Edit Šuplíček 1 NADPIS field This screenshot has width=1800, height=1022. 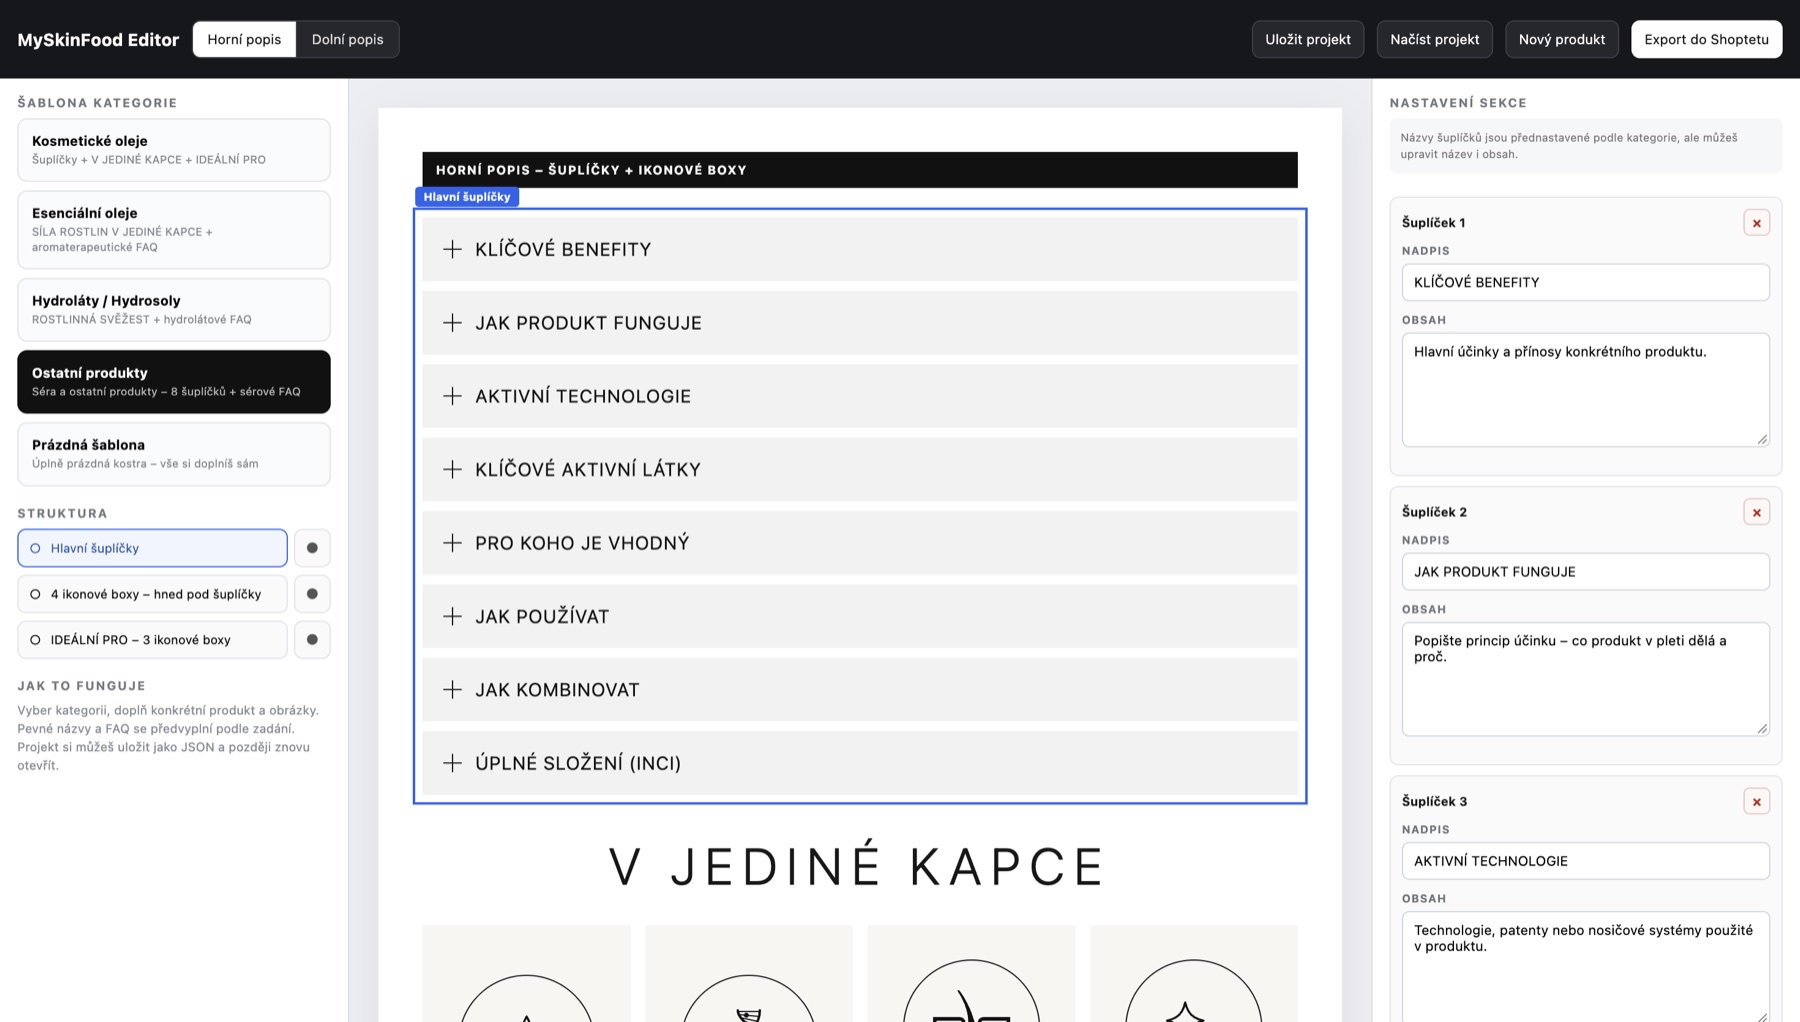(1585, 282)
